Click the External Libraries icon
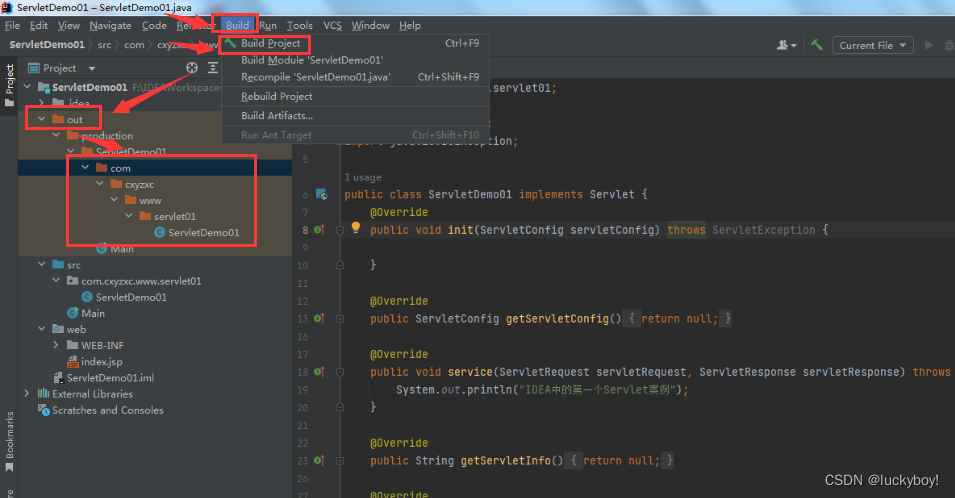The height and width of the screenshot is (498, 955). [44, 394]
